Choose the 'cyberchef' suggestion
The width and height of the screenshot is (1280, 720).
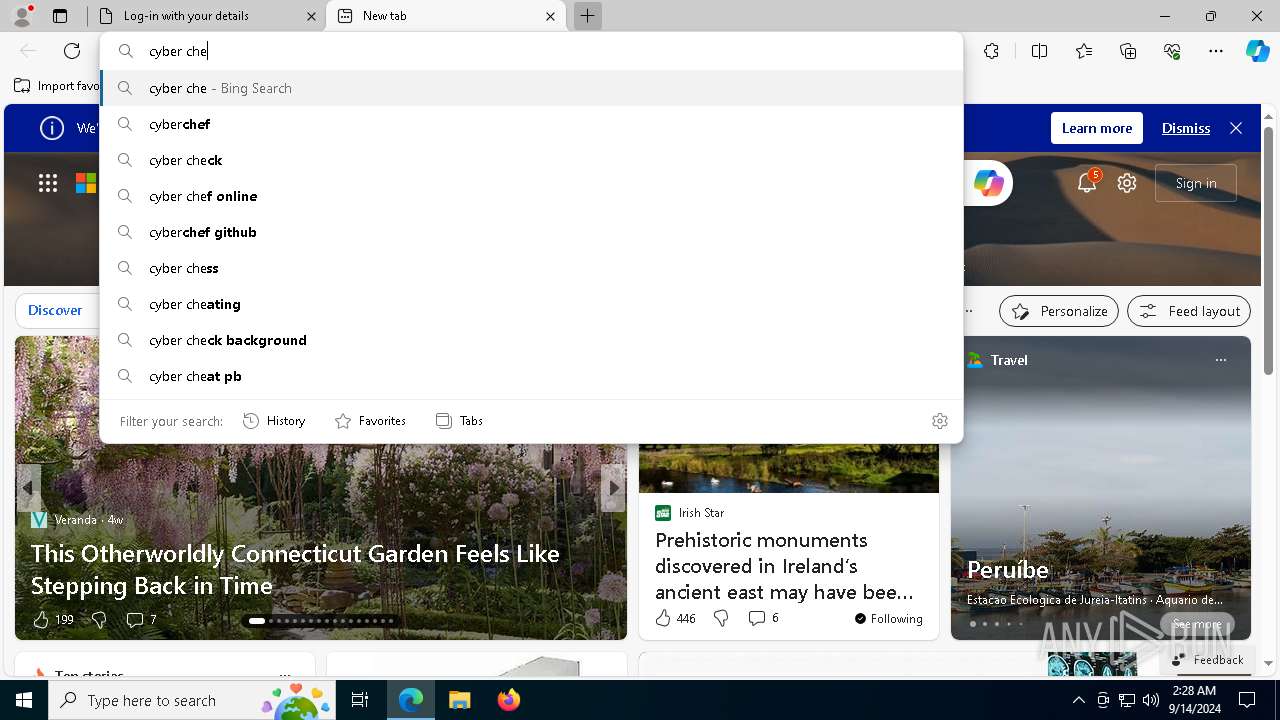pos(532,124)
